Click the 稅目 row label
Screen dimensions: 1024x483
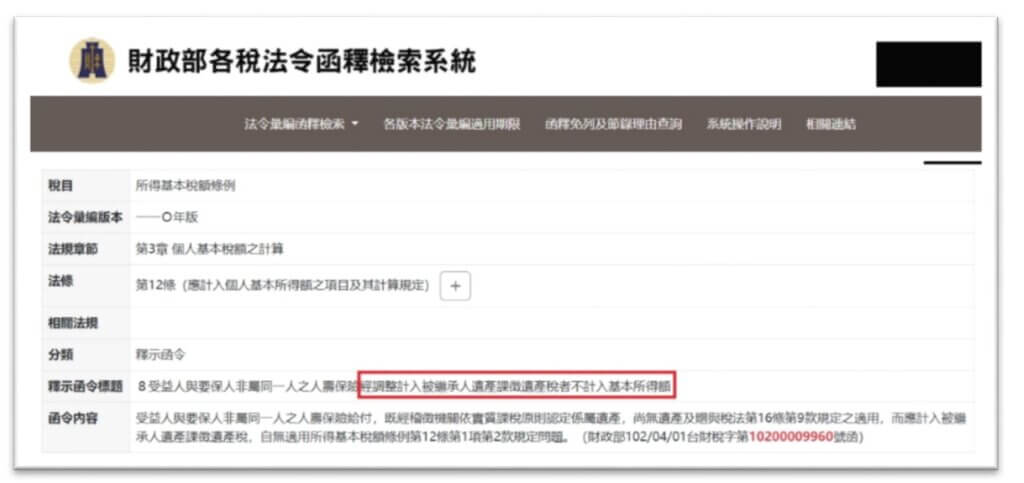click(x=60, y=186)
